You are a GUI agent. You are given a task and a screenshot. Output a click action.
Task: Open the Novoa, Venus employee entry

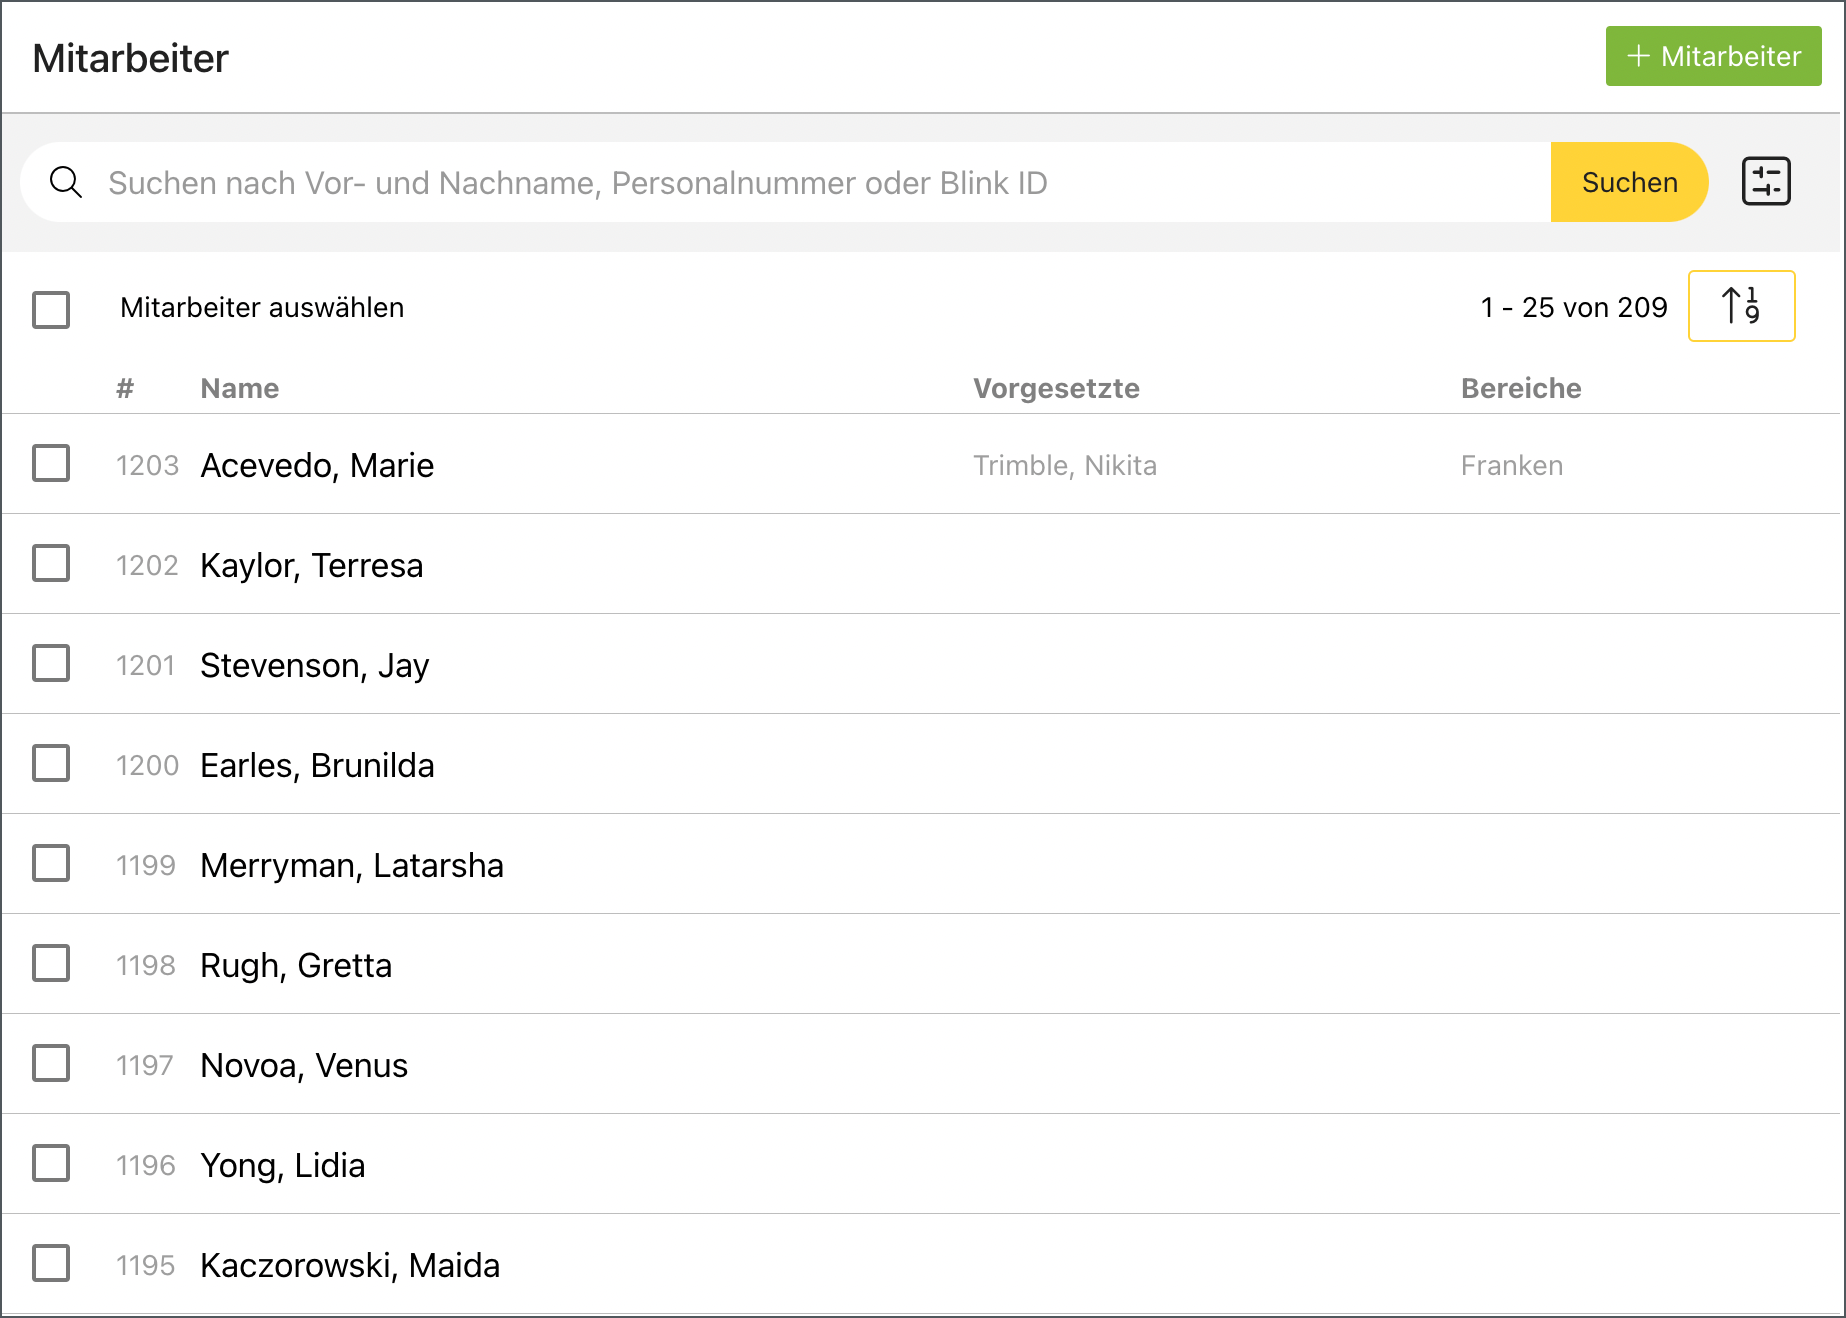click(x=304, y=1065)
